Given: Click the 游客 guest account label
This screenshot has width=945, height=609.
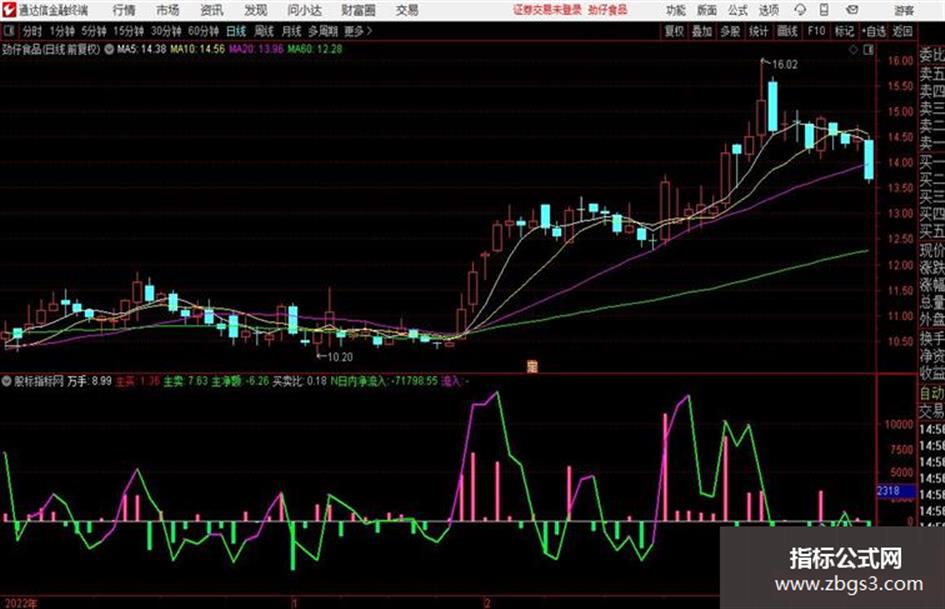Looking at the screenshot, I should point(903,11).
